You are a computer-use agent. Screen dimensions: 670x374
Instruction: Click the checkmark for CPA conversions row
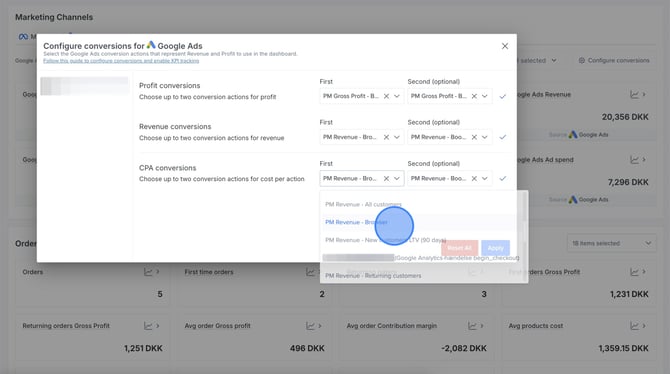pyautogui.click(x=502, y=179)
